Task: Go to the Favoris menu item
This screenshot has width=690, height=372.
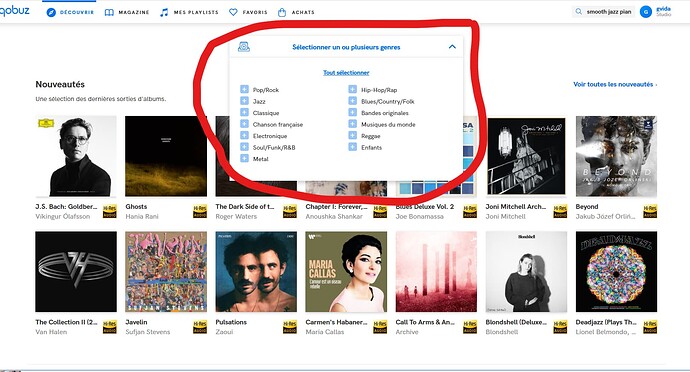Action: (255, 12)
